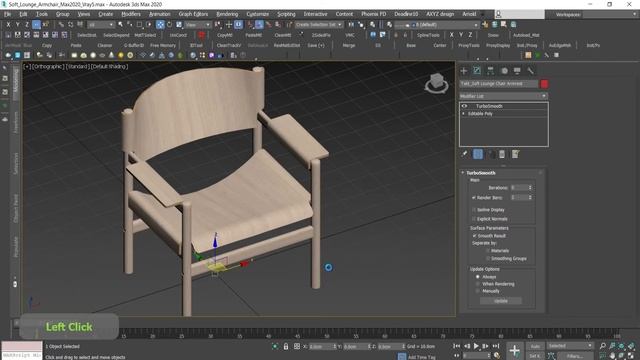
Task: Click the Rectangular Selection Region icon
Action: click(139, 24)
